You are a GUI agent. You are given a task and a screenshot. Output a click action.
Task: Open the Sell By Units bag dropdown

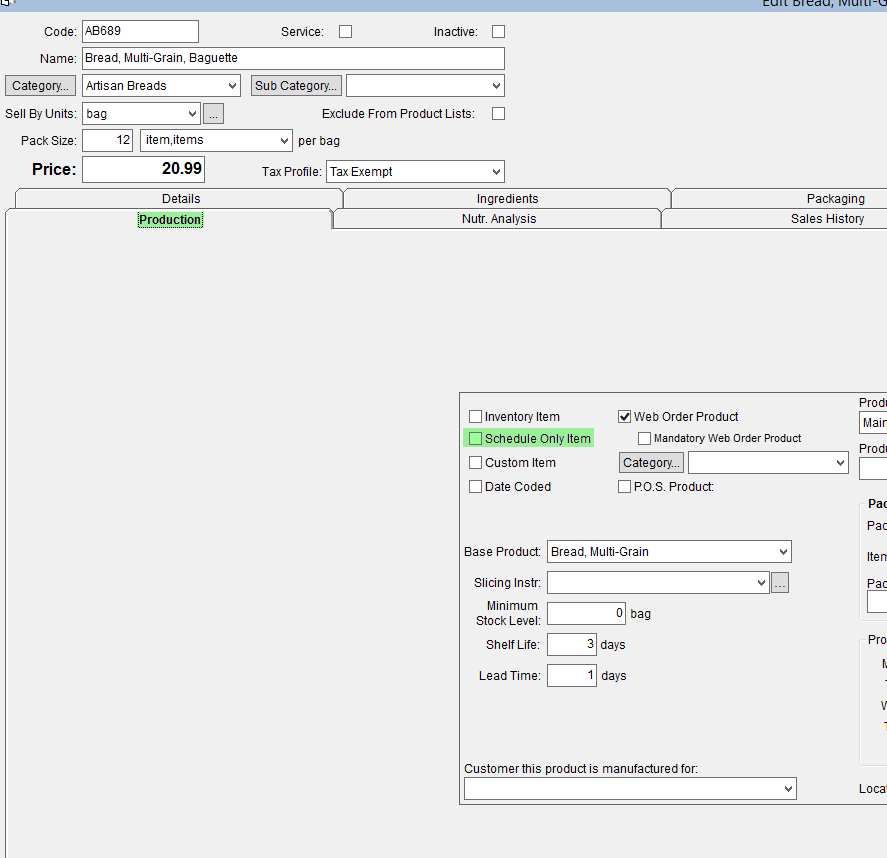[x=141, y=114]
